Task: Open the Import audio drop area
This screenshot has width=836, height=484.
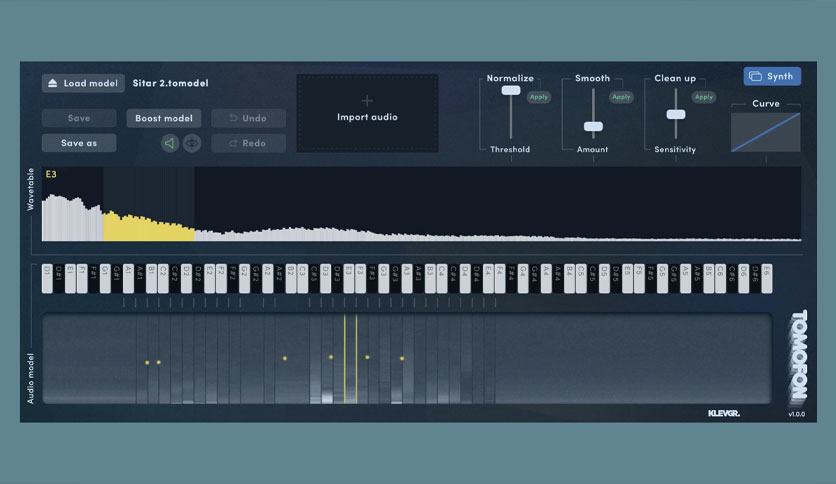Action: pyautogui.click(x=367, y=113)
